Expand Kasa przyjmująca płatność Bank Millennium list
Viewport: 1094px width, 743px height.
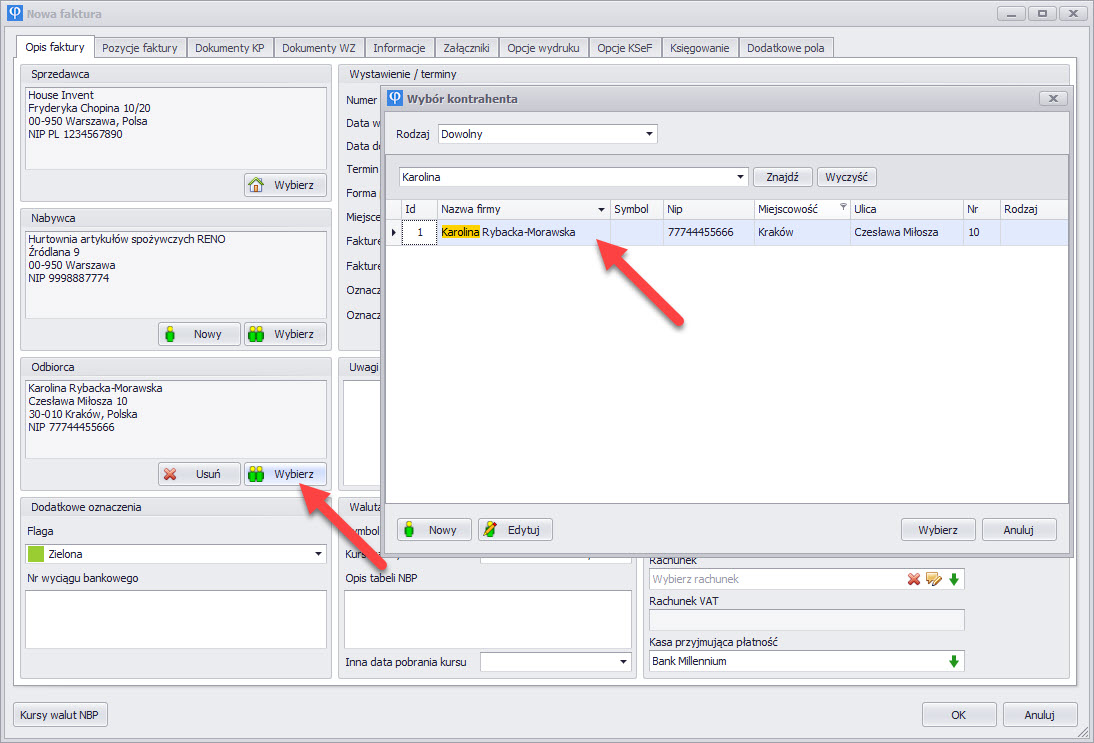[x=953, y=661]
